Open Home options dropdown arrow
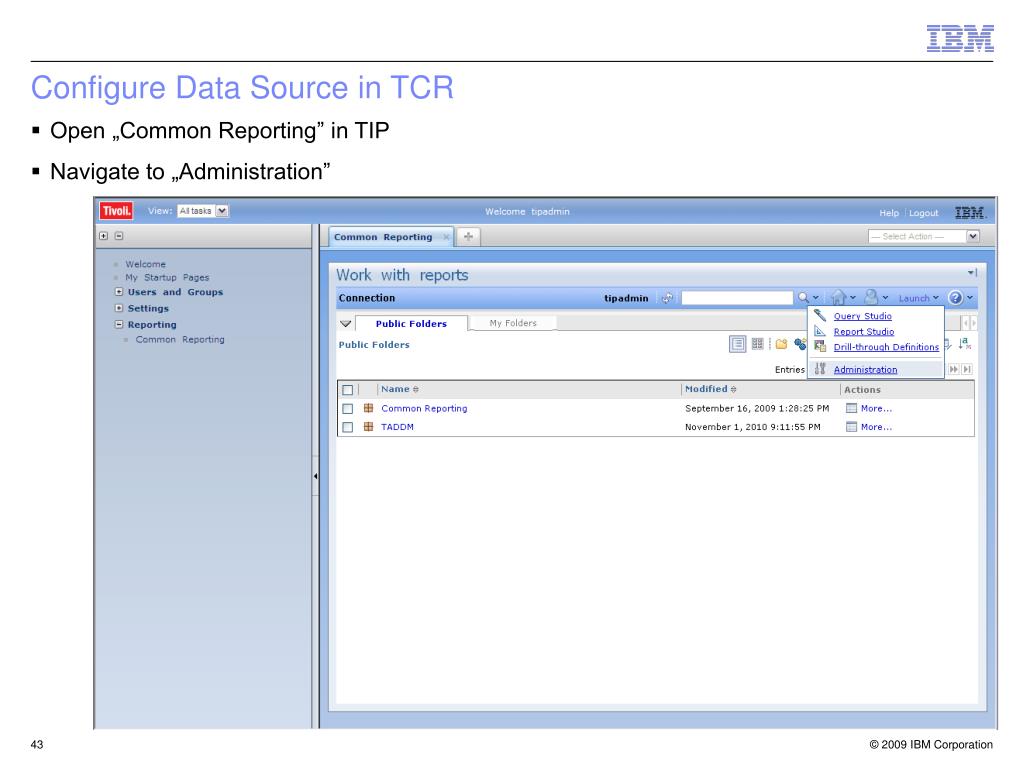The height and width of the screenshot is (768, 1024). pyautogui.click(x=853, y=298)
